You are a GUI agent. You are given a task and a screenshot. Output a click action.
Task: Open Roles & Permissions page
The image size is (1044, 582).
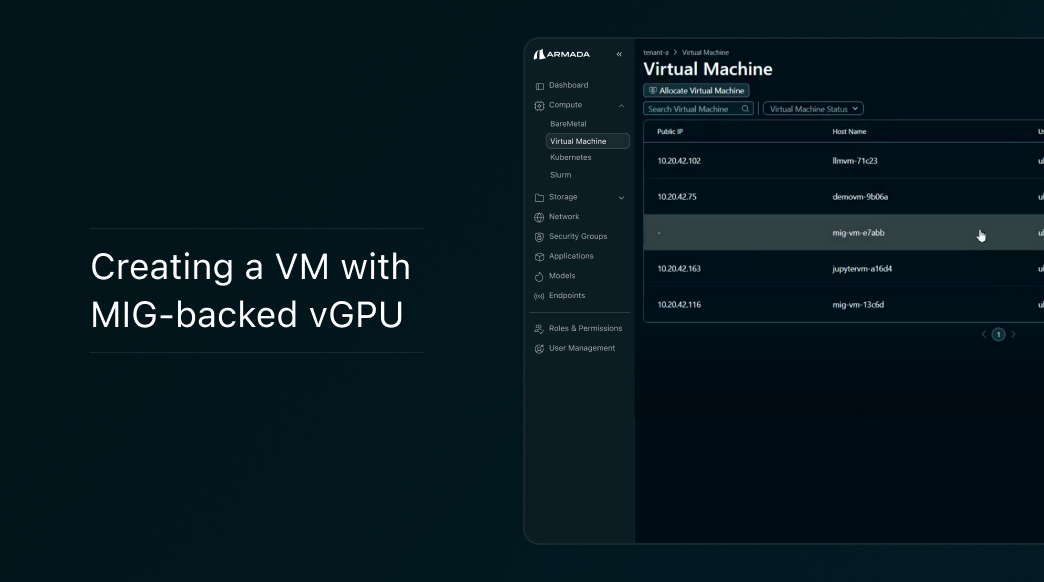click(585, 328)
